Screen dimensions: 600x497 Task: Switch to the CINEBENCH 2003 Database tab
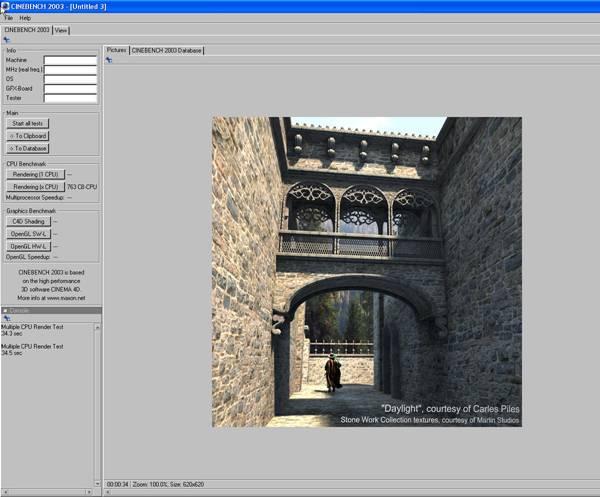[166, 49]
